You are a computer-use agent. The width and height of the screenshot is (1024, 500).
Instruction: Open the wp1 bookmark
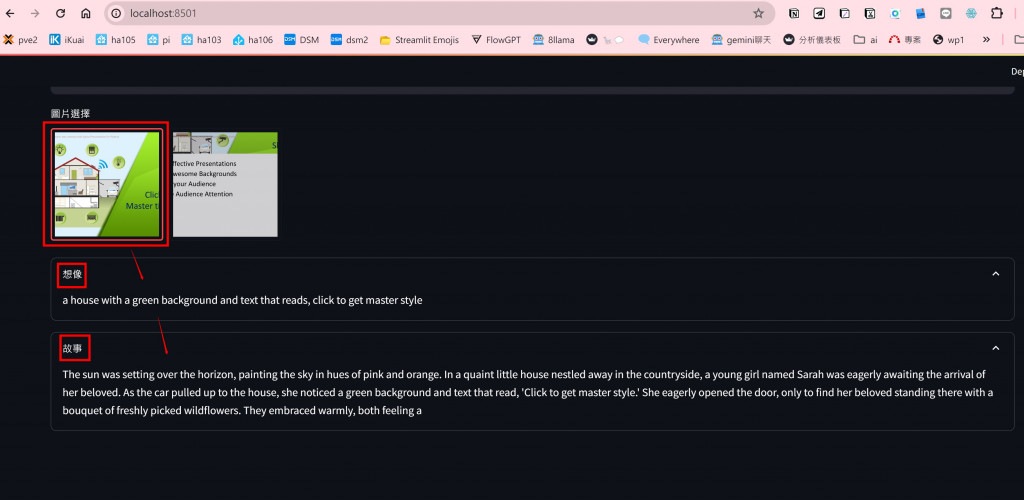tap(949, 40)
